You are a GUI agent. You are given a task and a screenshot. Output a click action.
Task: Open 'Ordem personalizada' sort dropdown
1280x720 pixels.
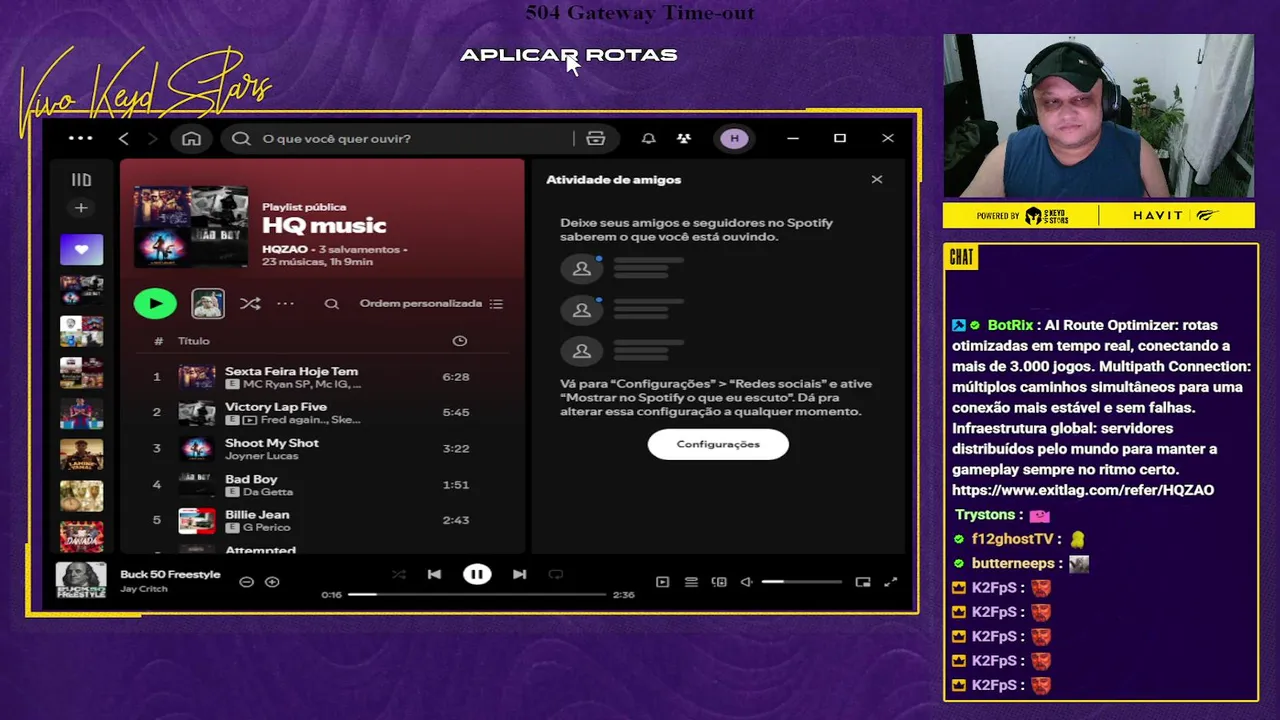[431, 303]
